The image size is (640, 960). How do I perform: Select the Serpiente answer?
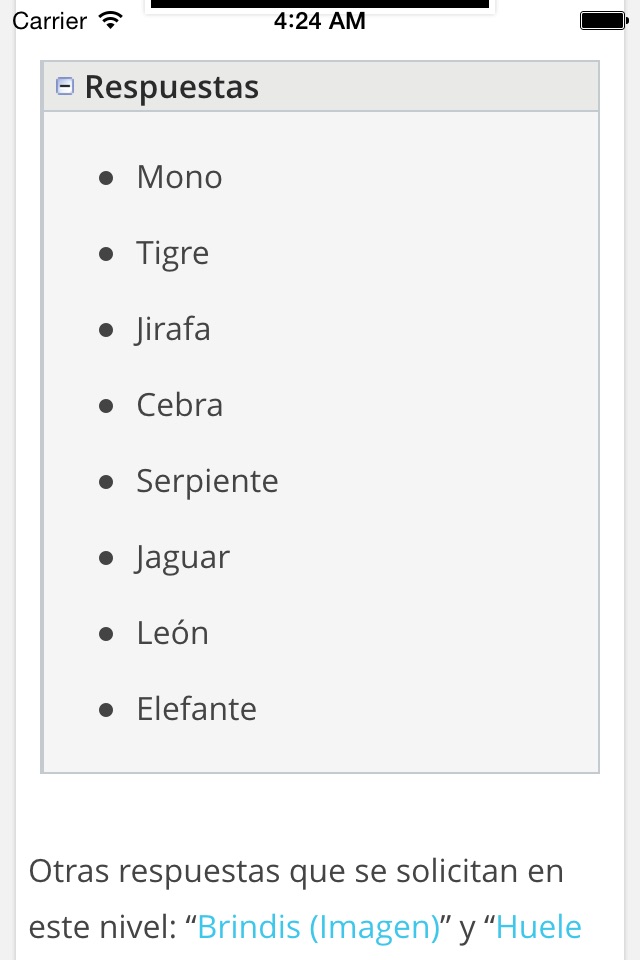tap(207, 481)
